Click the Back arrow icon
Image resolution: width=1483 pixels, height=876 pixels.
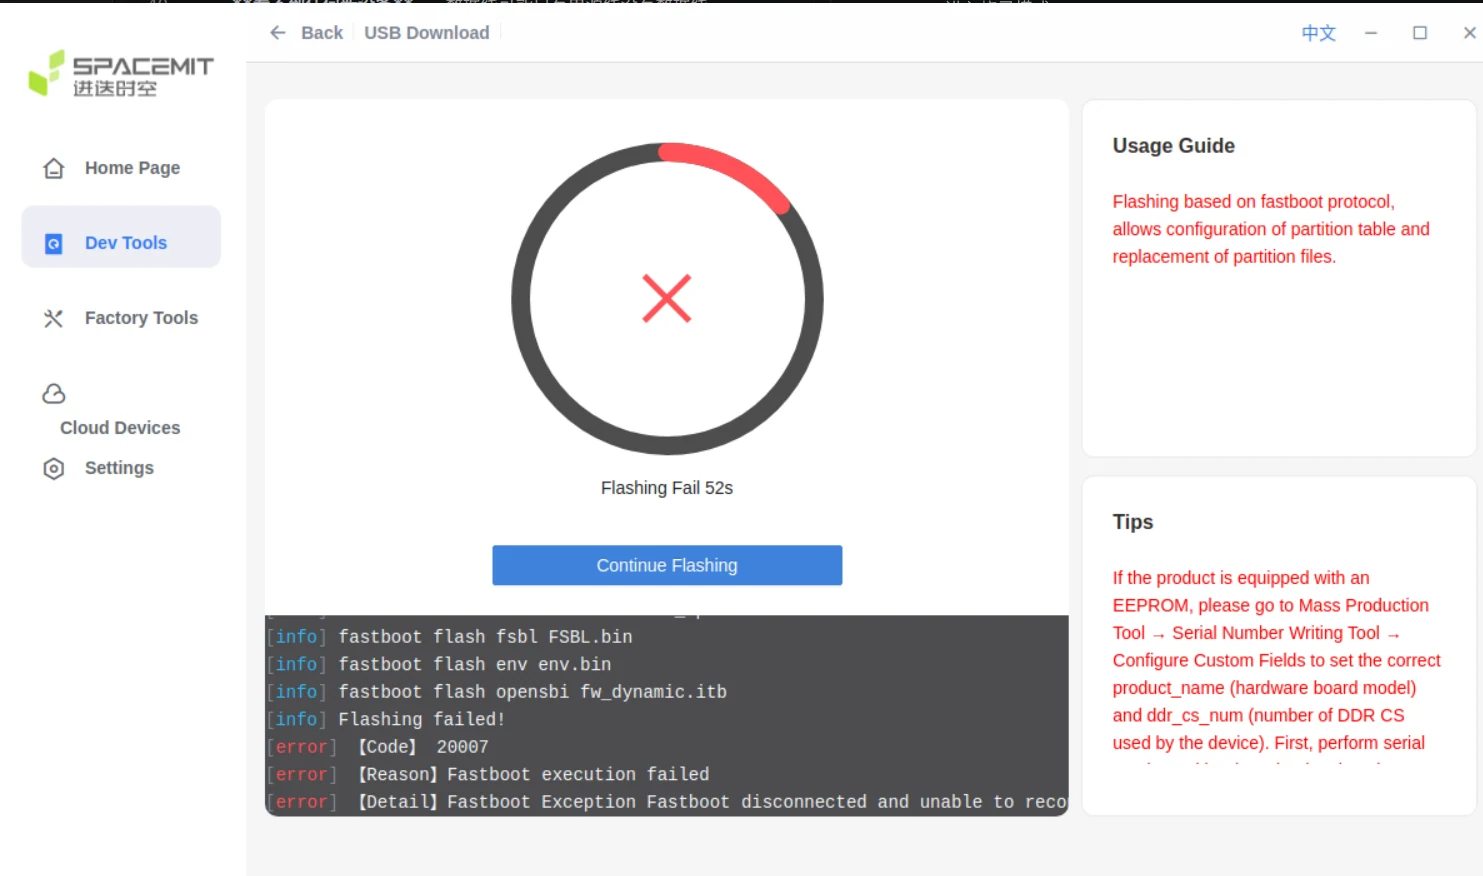[278, 33]
